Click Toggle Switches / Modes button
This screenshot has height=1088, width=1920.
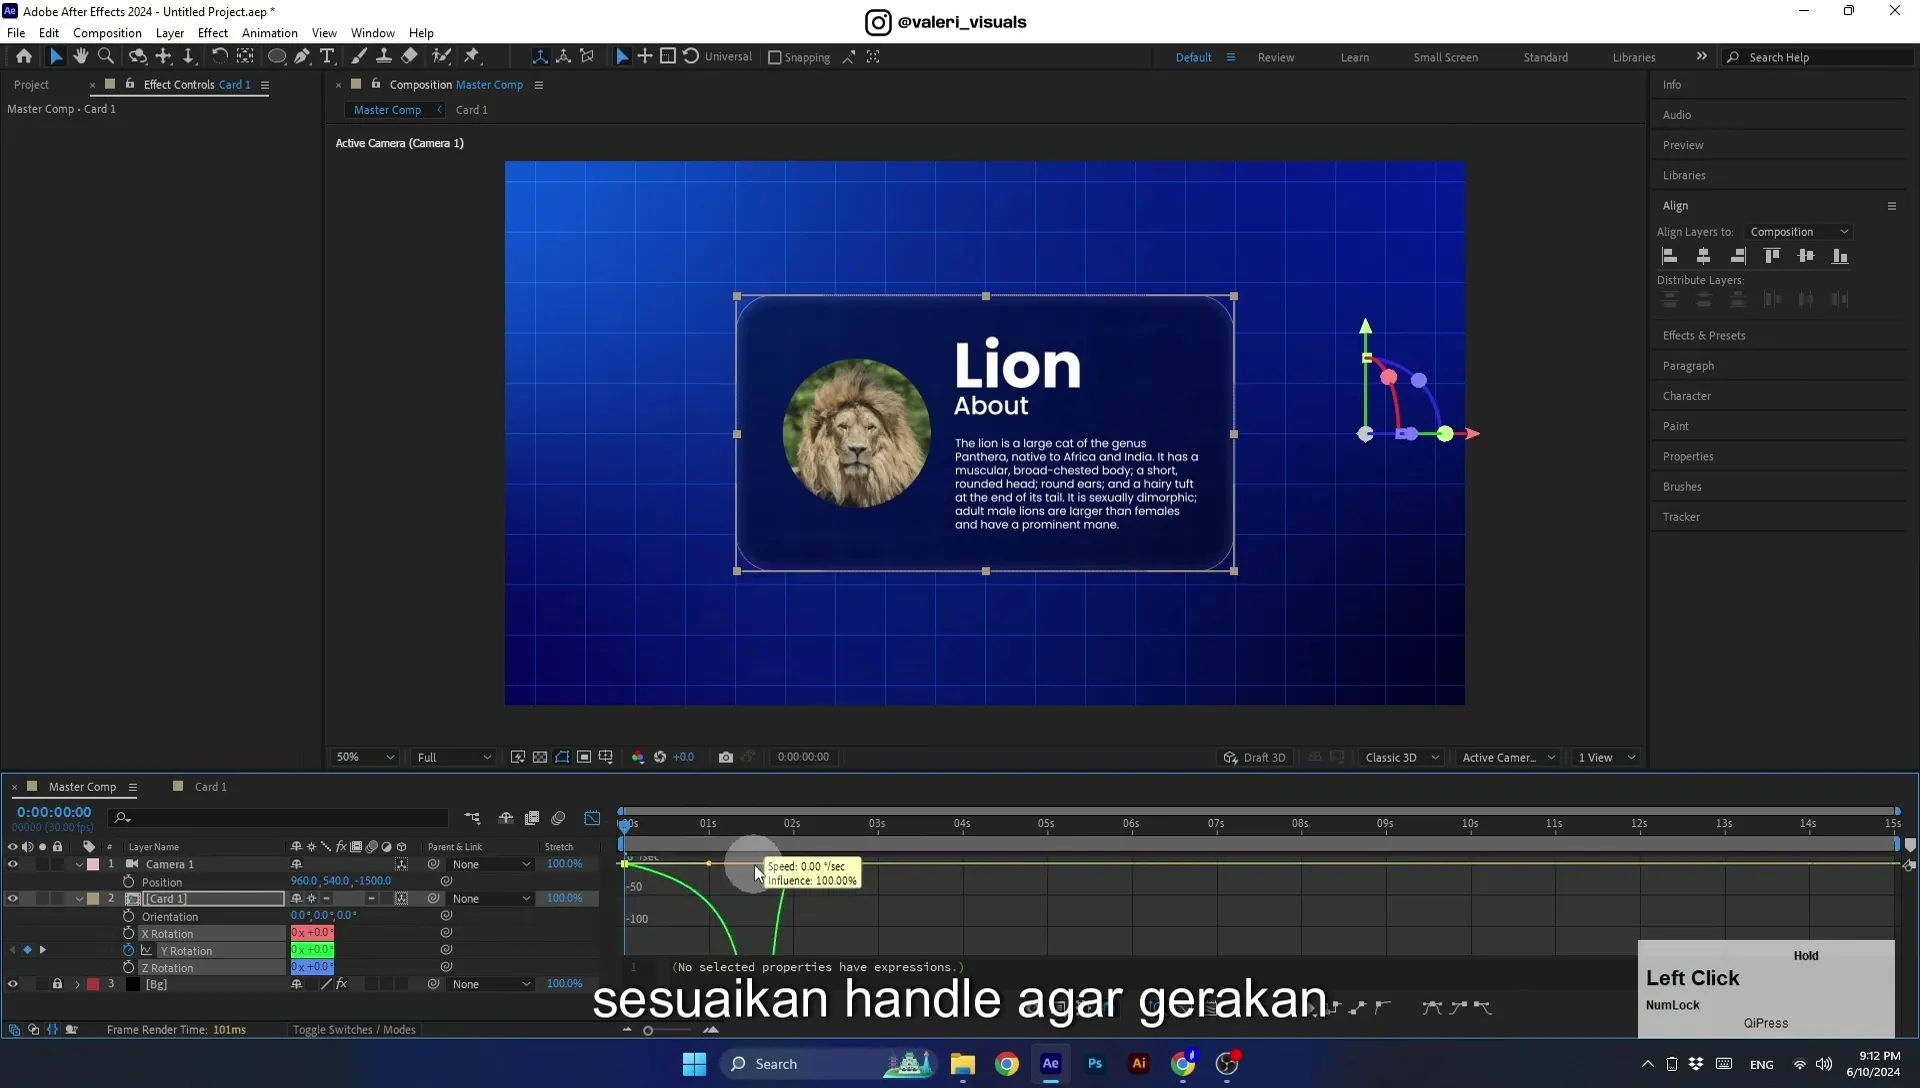click(354, 1030)
